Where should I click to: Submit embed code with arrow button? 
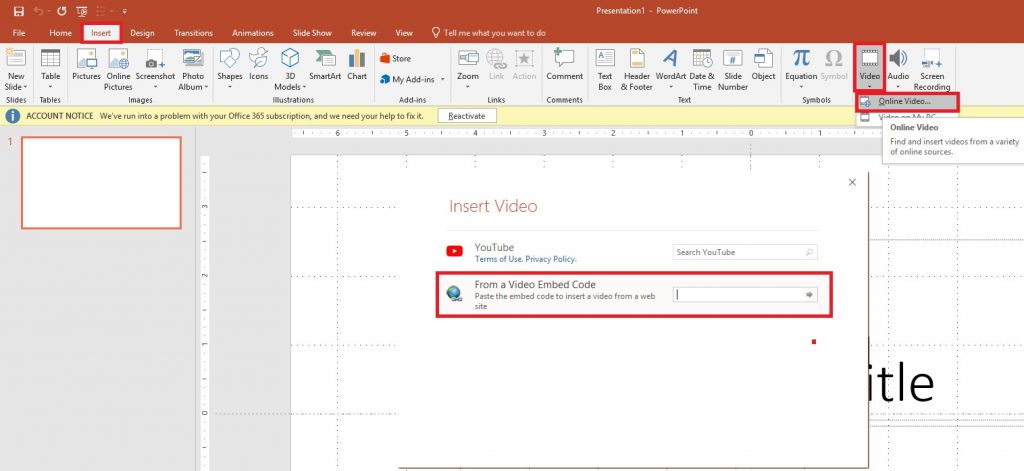click(x=810, y=295)
